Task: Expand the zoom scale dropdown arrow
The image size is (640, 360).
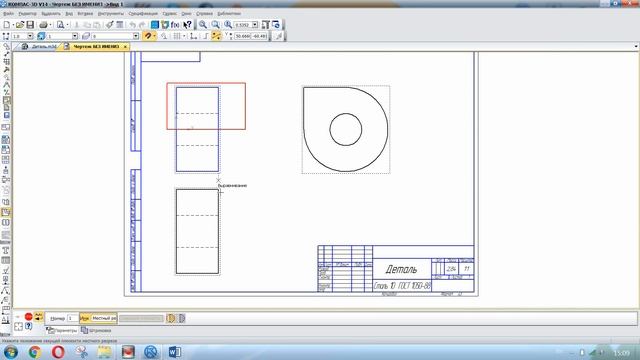Action: point(255,25)
